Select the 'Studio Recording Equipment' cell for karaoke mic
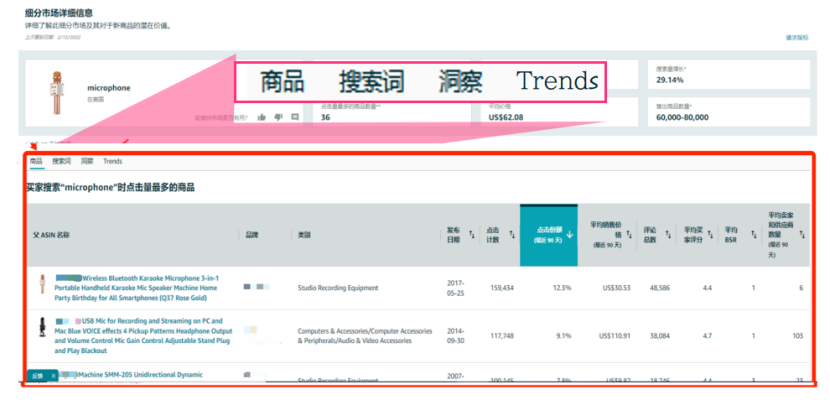The width and height of the screenshot is (830, 405). [x=338, y=288]
